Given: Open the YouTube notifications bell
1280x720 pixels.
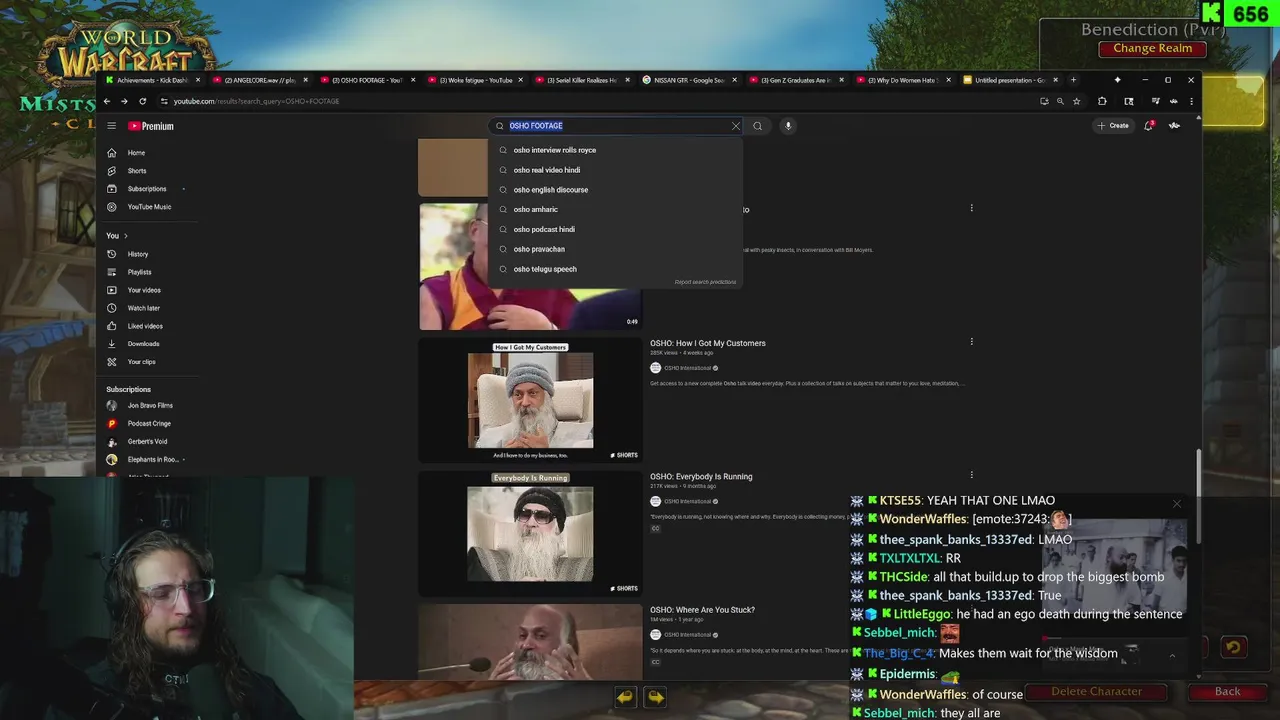Looking at the screenshot, I should click(1148, 126).
